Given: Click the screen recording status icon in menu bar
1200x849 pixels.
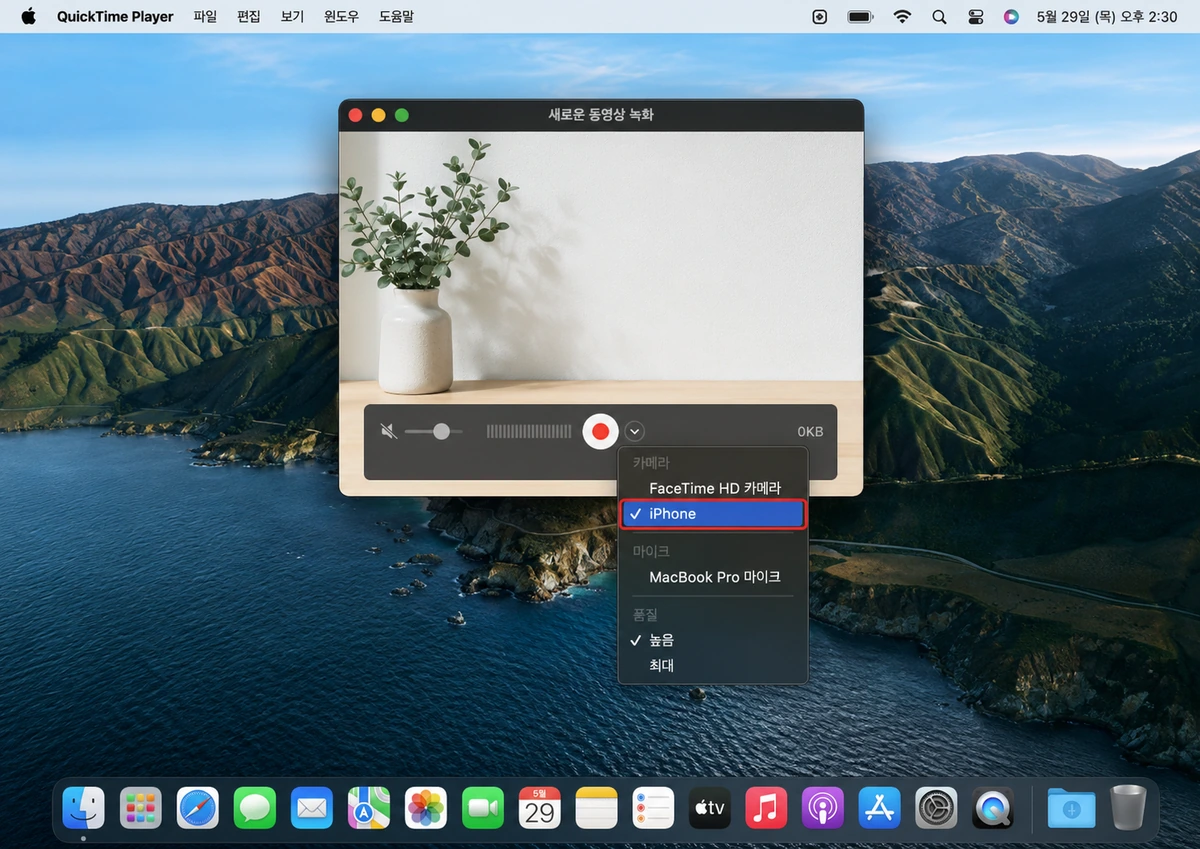Looking at the screenshot, I should click(820, 17).
